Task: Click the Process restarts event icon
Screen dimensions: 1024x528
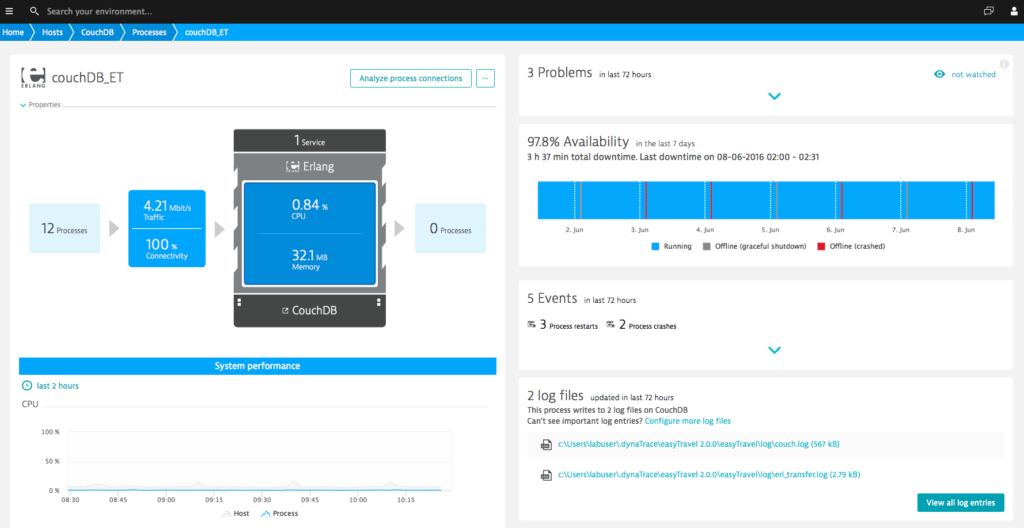Action: 532,324
